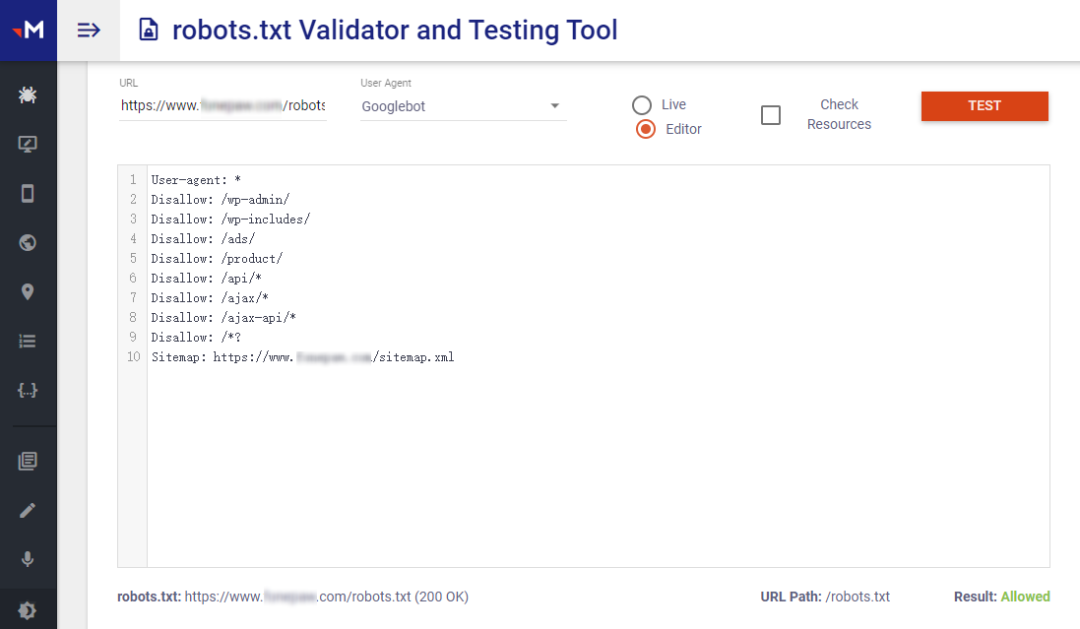
Task: Open the User Agent Googlebot dropdown
Action: pos(463,107)
